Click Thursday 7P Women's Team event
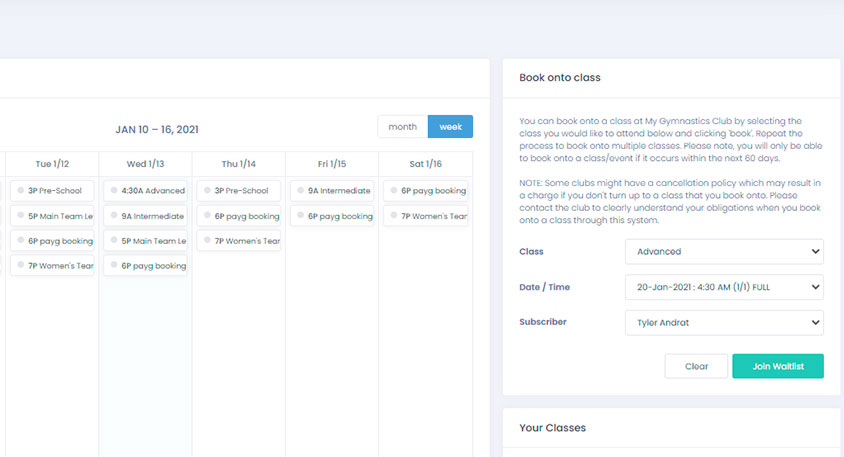 click(x=239, y=240)
